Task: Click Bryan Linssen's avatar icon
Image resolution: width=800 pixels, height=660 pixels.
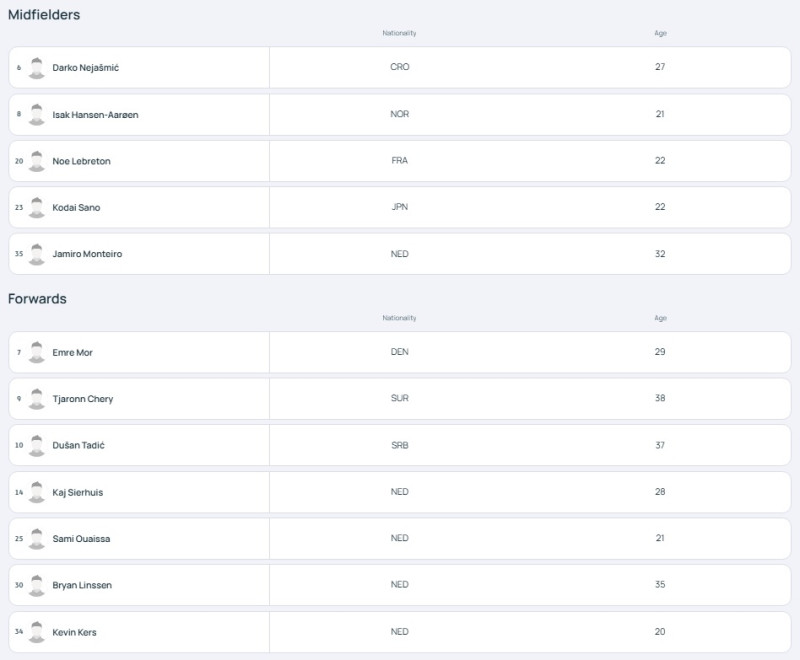Action: pos(36,586)
